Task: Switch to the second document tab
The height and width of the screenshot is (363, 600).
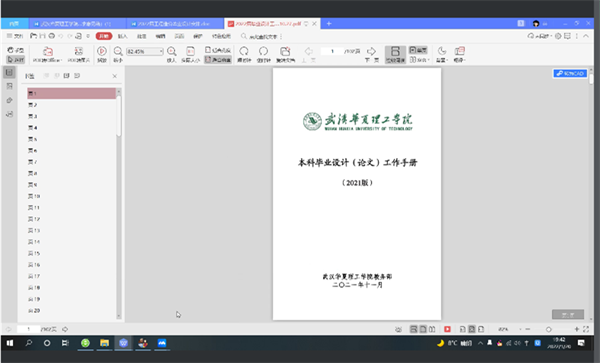Action: [174, 24]
